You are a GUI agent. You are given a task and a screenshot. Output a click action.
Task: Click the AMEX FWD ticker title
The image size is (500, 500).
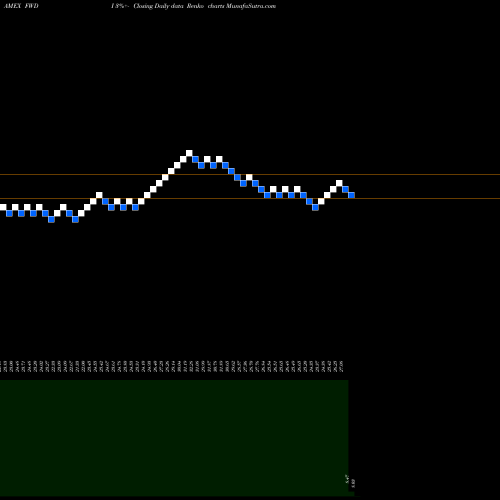21,6
